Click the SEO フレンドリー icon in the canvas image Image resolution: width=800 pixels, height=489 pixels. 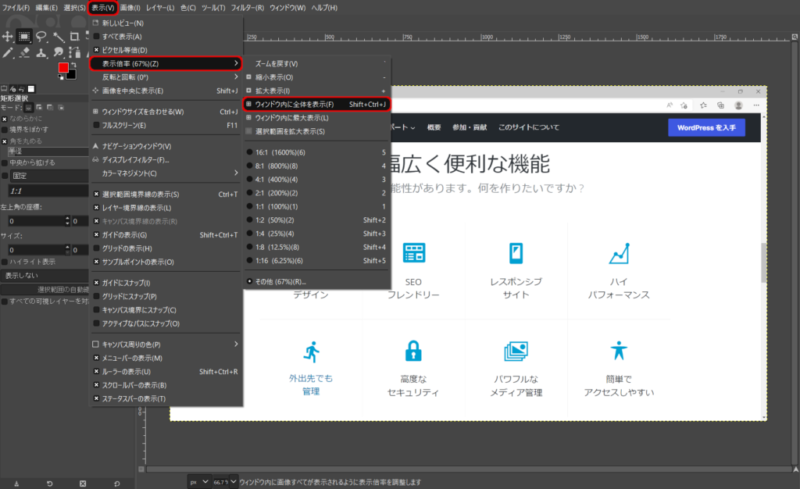(x=414, y=253)
